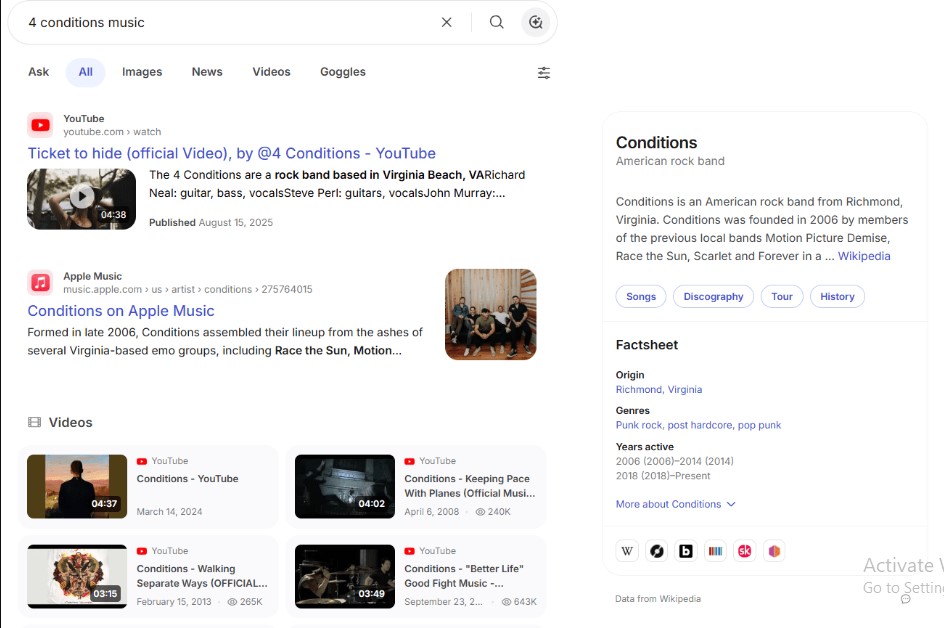Screen dimensions: 944x628
Task: Switch to the Ask tab
Action: click(39, 72)
